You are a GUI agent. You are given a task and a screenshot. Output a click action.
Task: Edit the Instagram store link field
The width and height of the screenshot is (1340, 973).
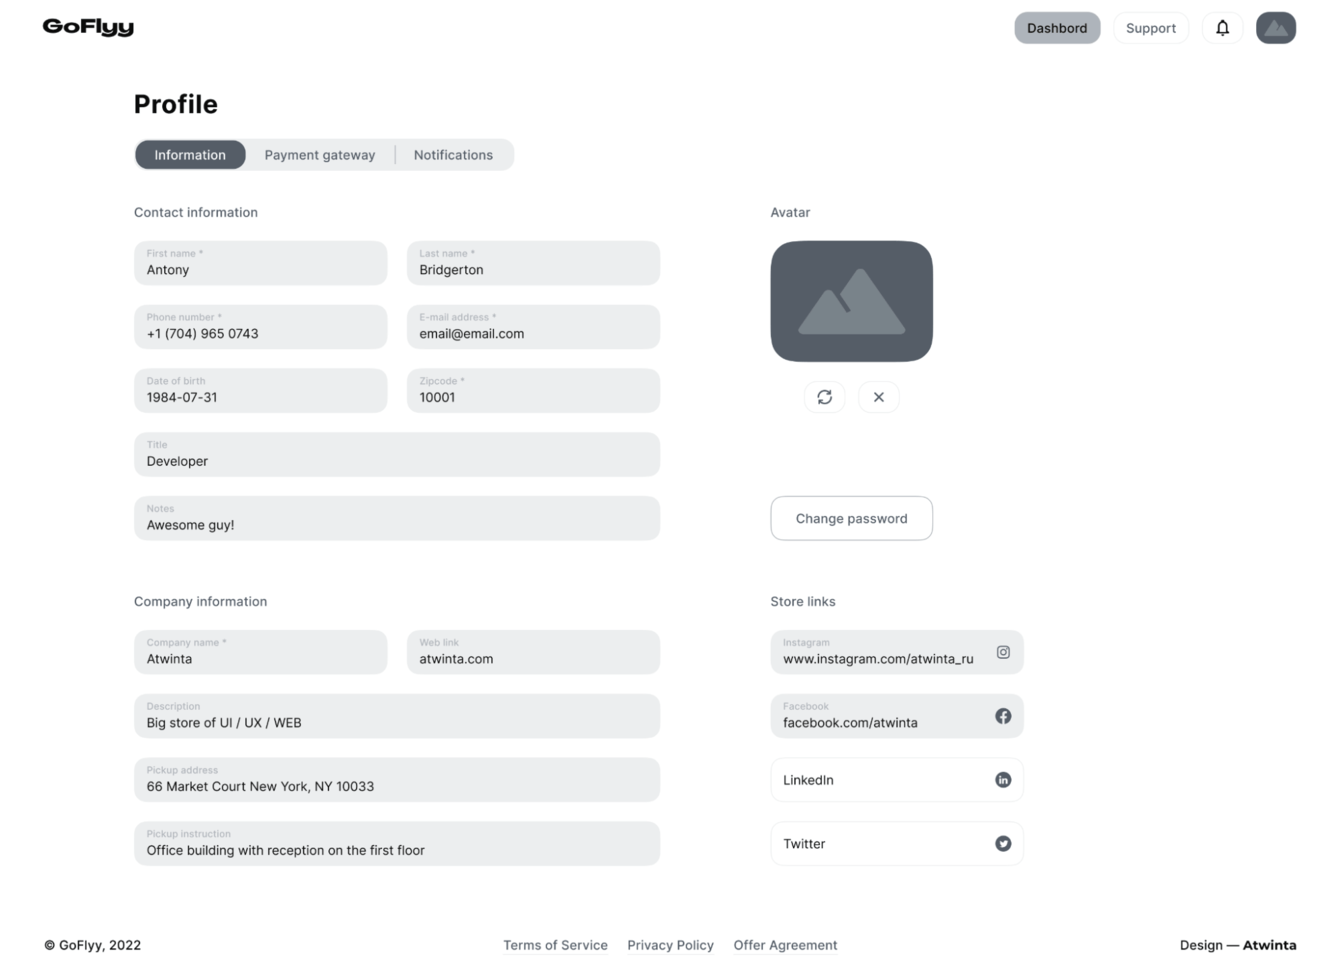pos(897,652)
